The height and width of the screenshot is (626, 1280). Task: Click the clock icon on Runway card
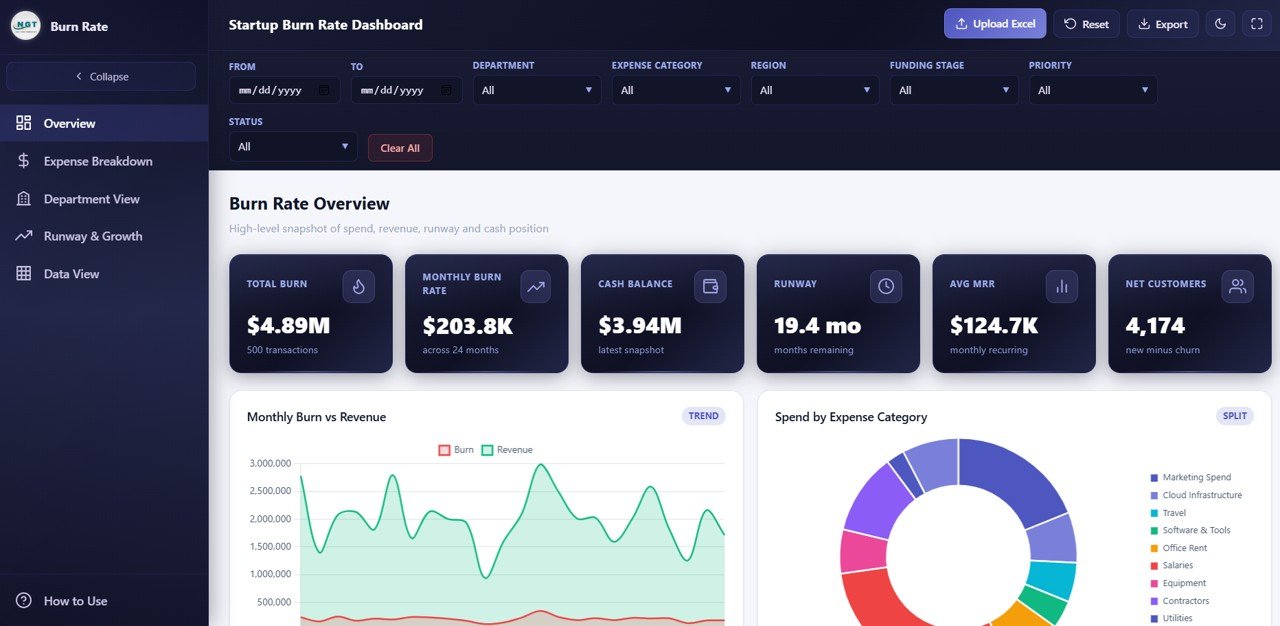pyautogui.click(x=886, y=285)
